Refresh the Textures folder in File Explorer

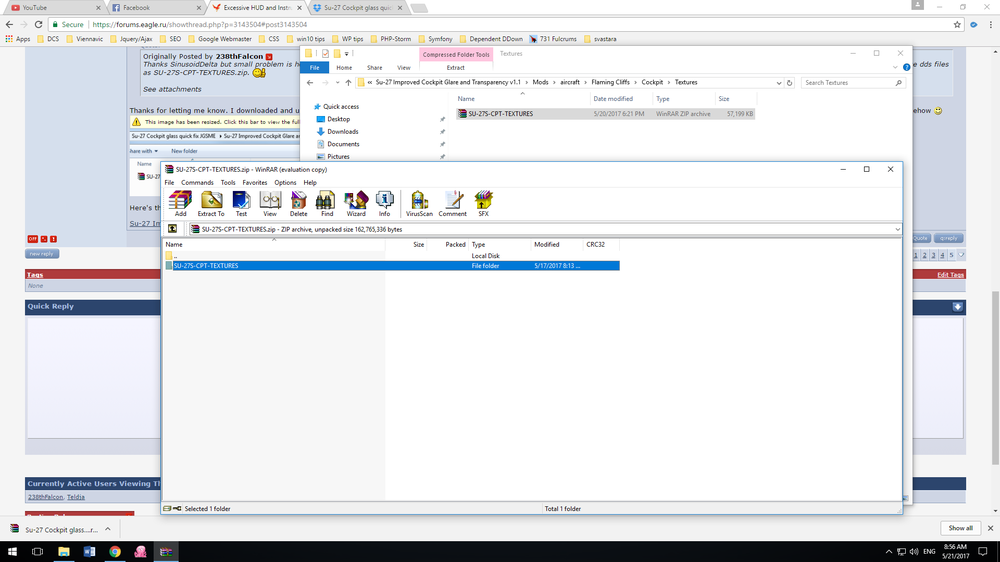click(790, 82)
